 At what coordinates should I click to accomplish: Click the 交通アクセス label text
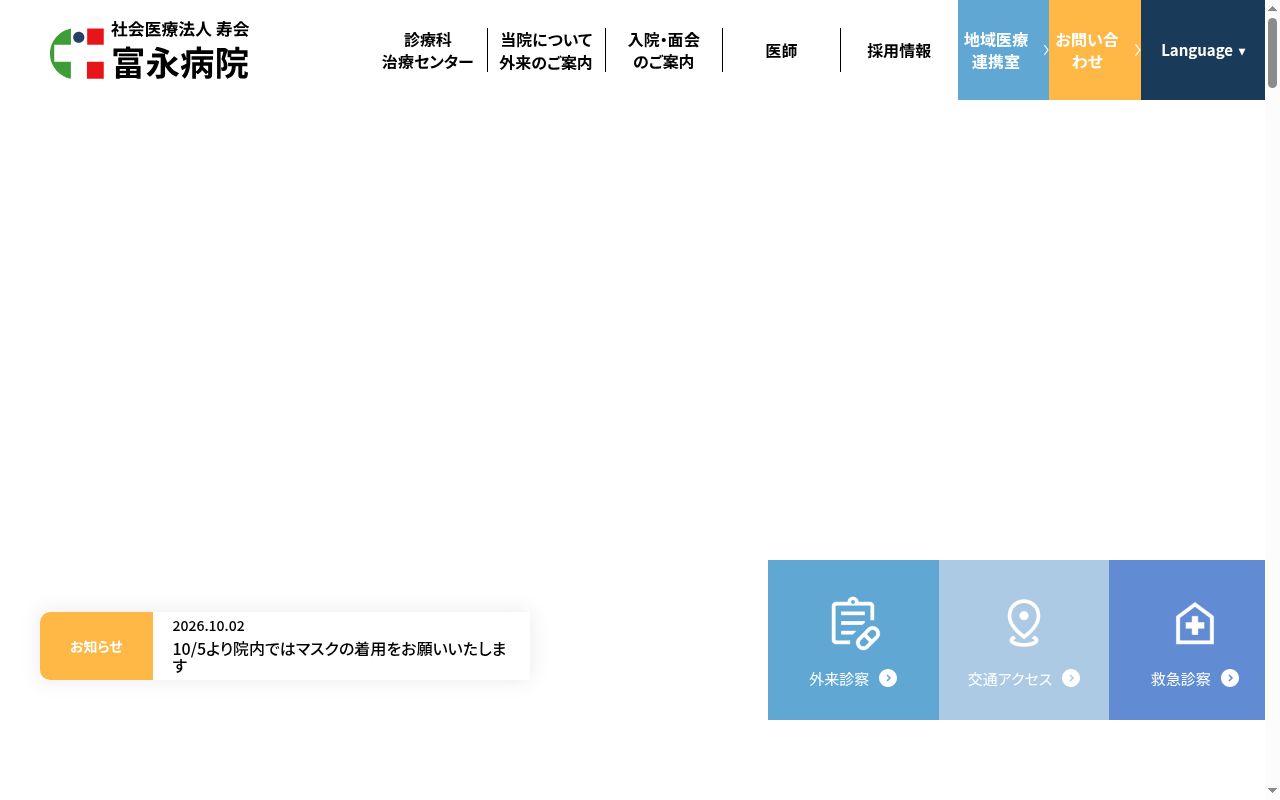[x=1010, y=679]
